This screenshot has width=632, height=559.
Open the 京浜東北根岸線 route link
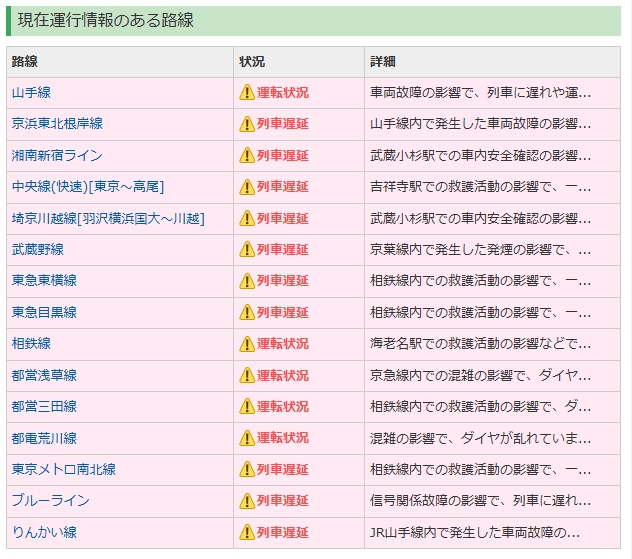pos(57,123)
